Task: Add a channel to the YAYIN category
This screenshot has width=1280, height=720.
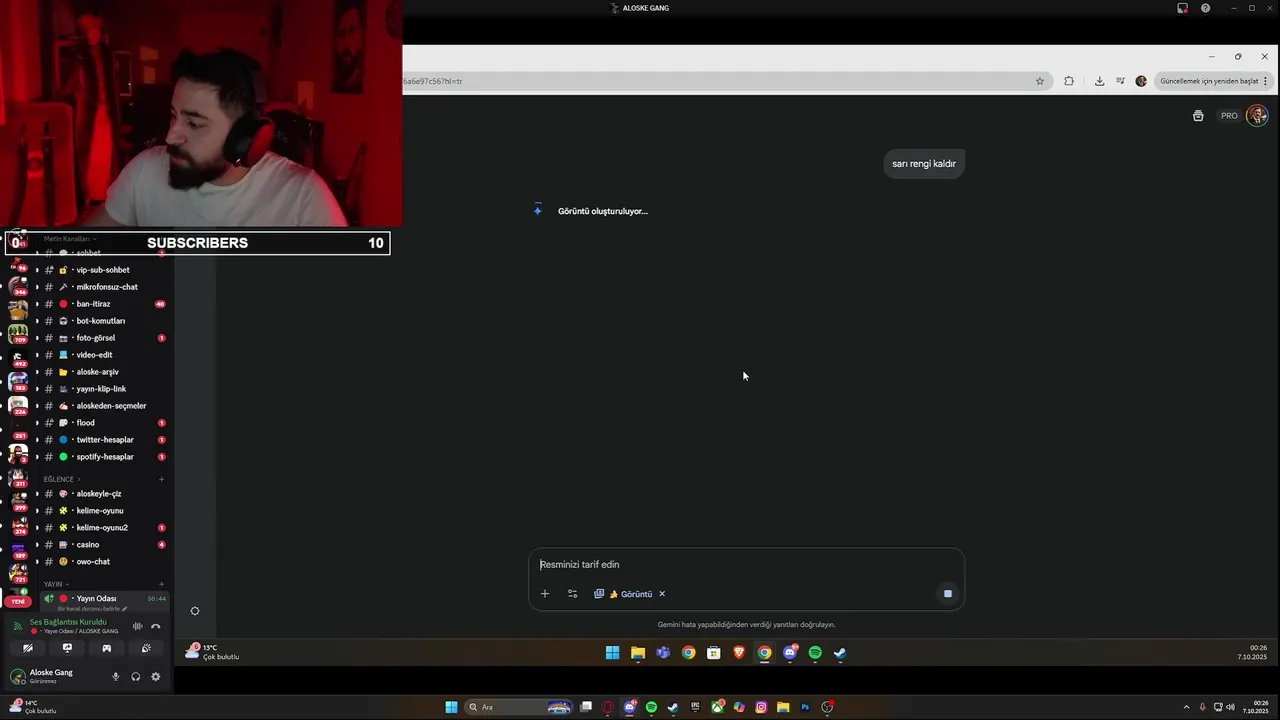Action: 162,584
